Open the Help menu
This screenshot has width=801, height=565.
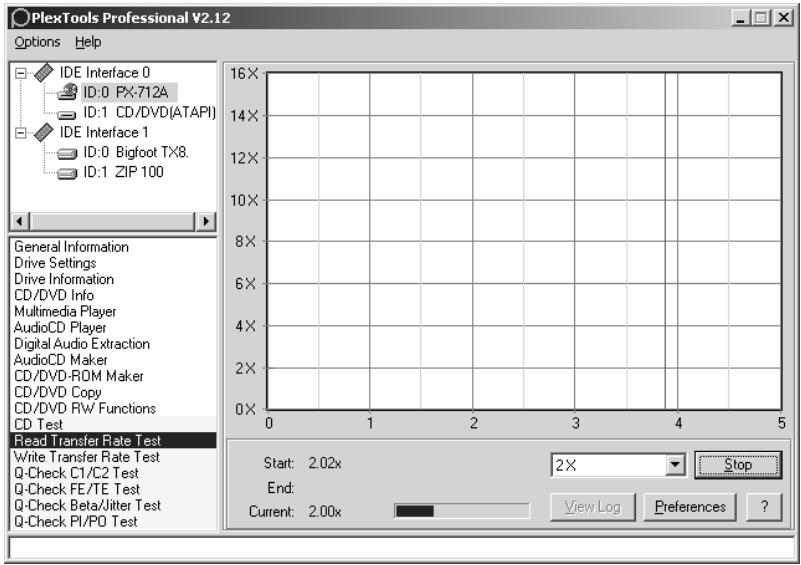pyautogui.click(x=88, y=42)
